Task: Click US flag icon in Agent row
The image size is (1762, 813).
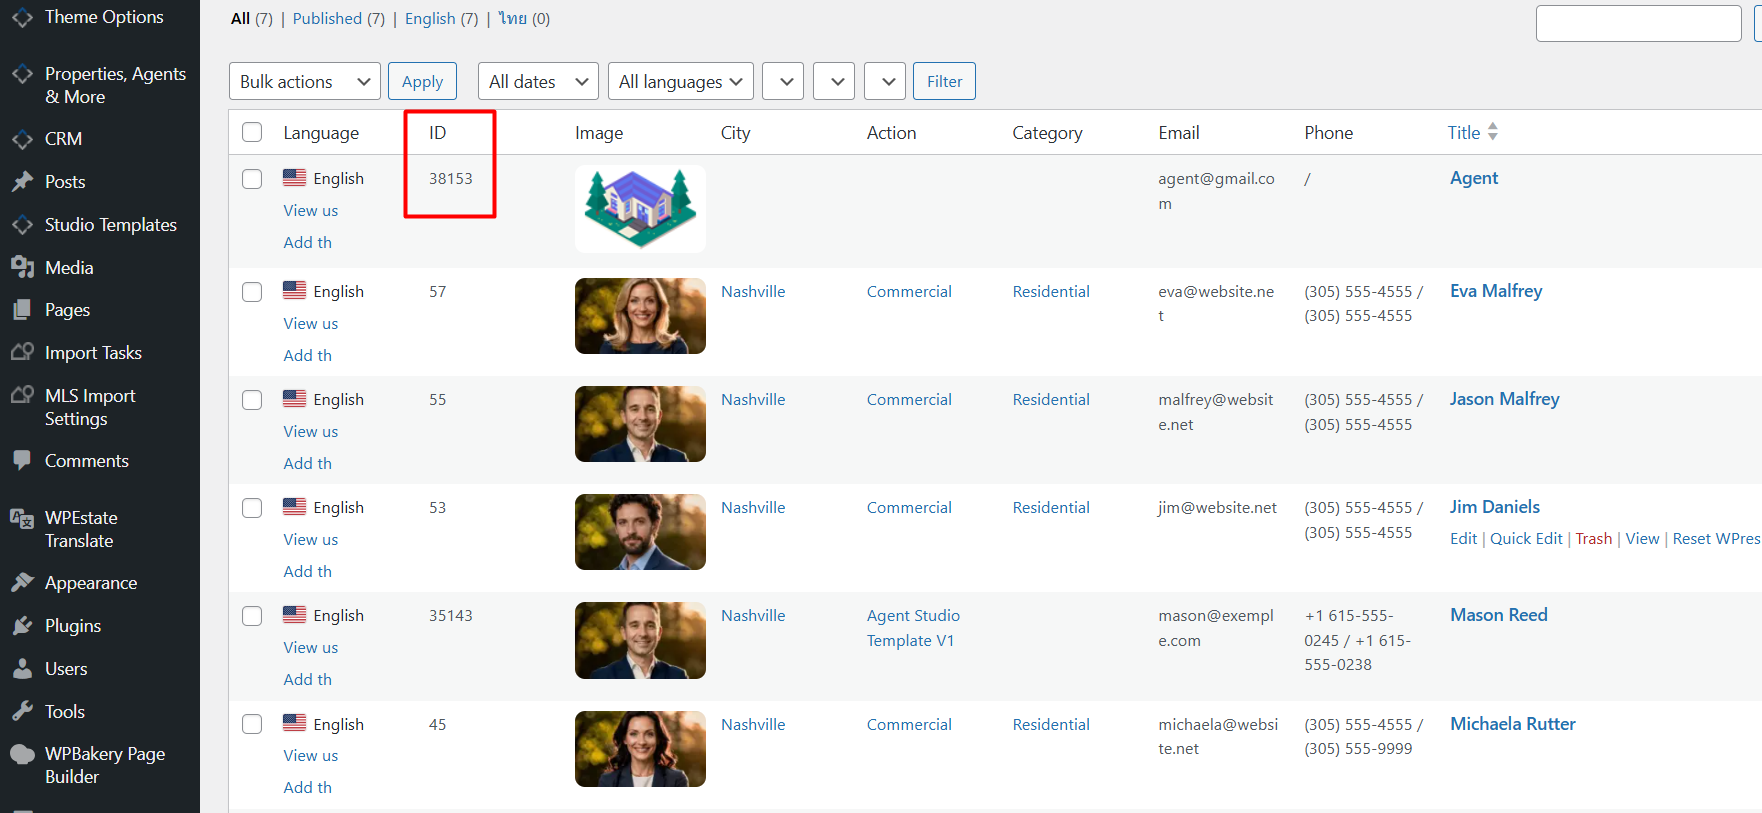Action: [x=294, y=177]
